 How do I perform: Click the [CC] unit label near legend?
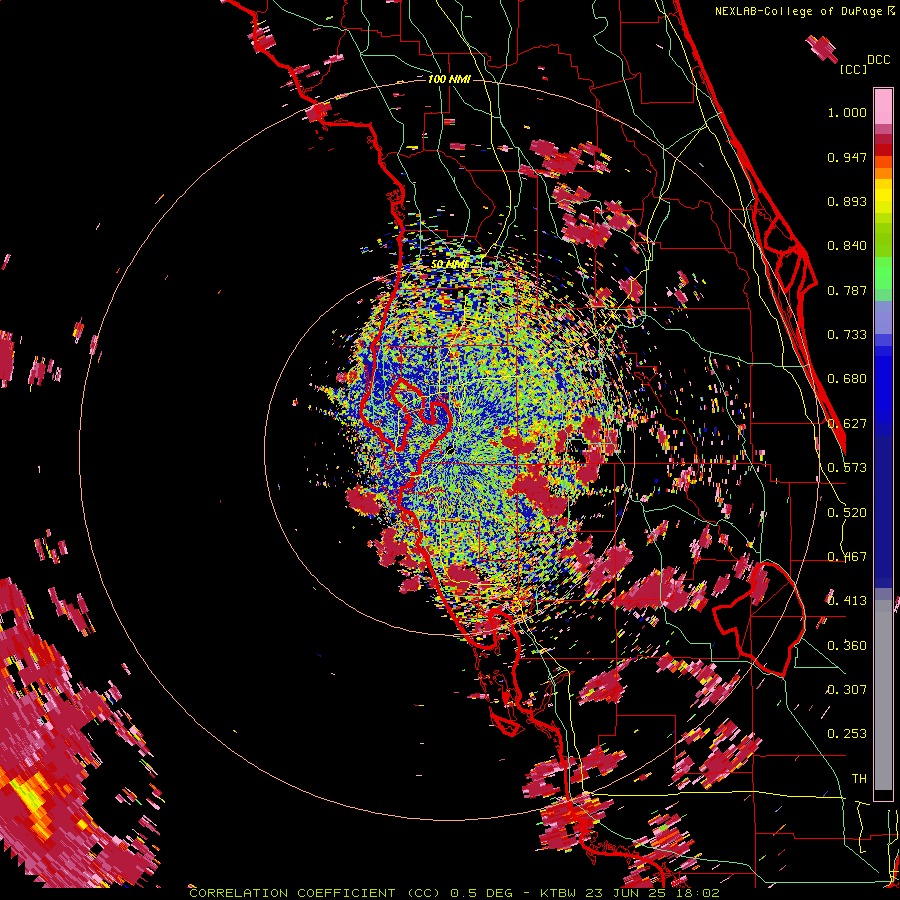pos(853,69)
